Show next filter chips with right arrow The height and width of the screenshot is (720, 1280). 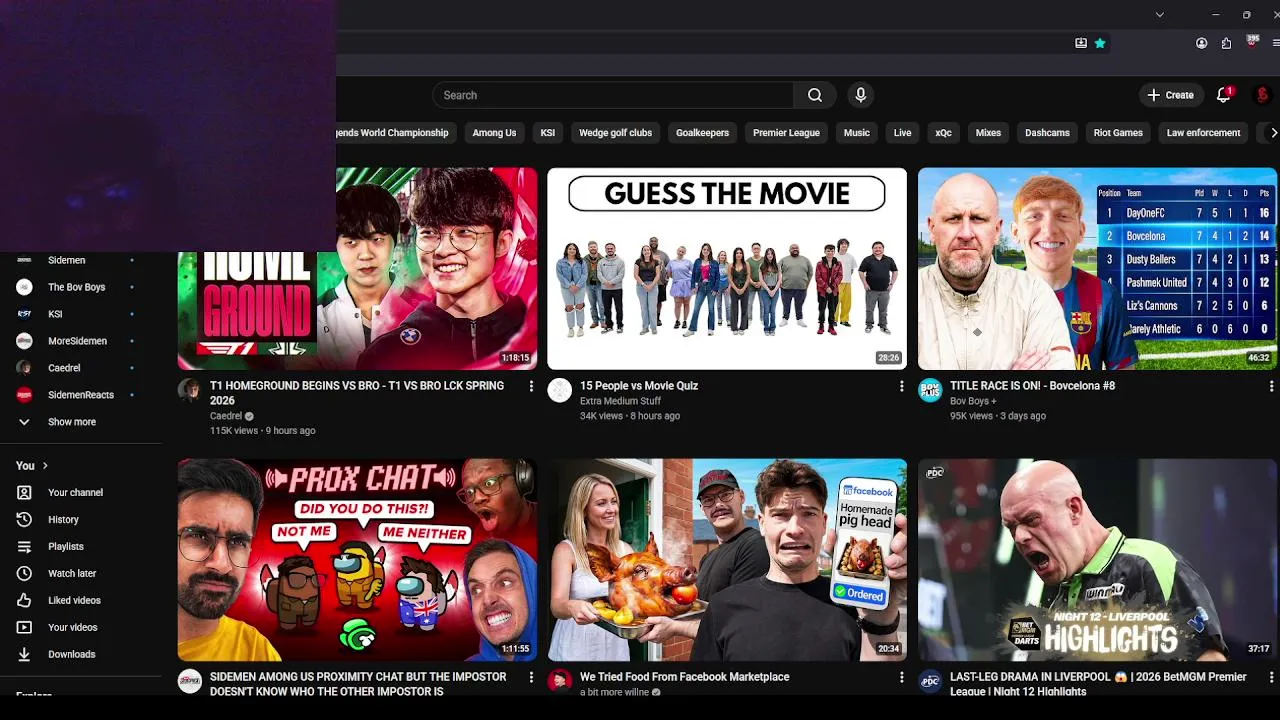click(1273, 132)
